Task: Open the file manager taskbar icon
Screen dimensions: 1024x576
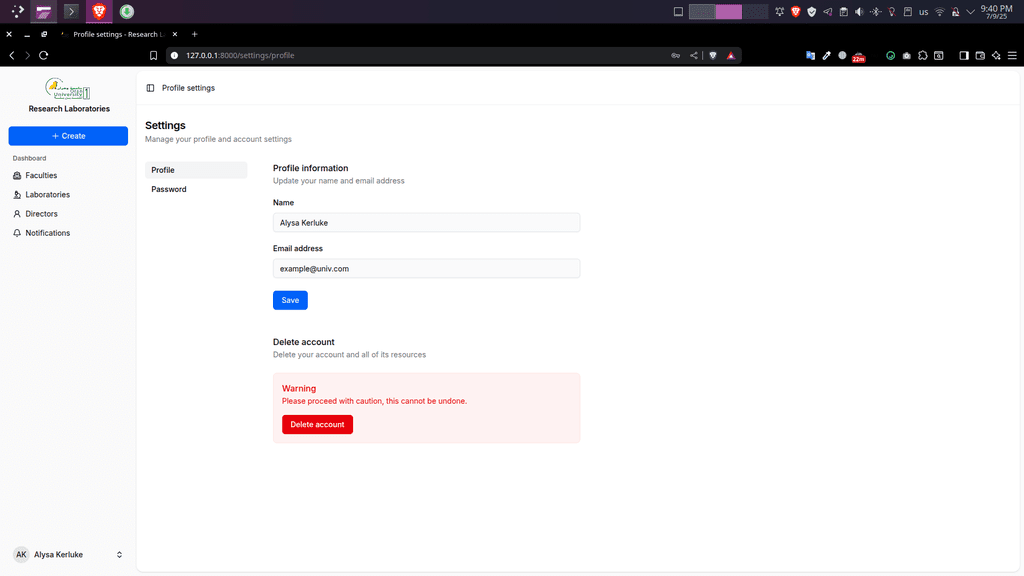Action: (44, 11)
